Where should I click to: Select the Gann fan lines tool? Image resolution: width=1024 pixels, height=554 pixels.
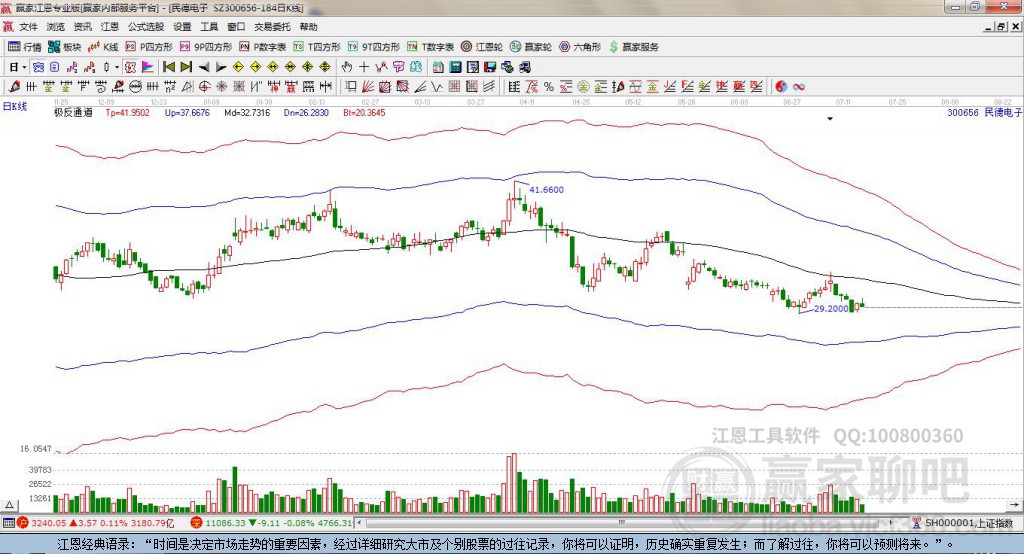coord(368,86)
